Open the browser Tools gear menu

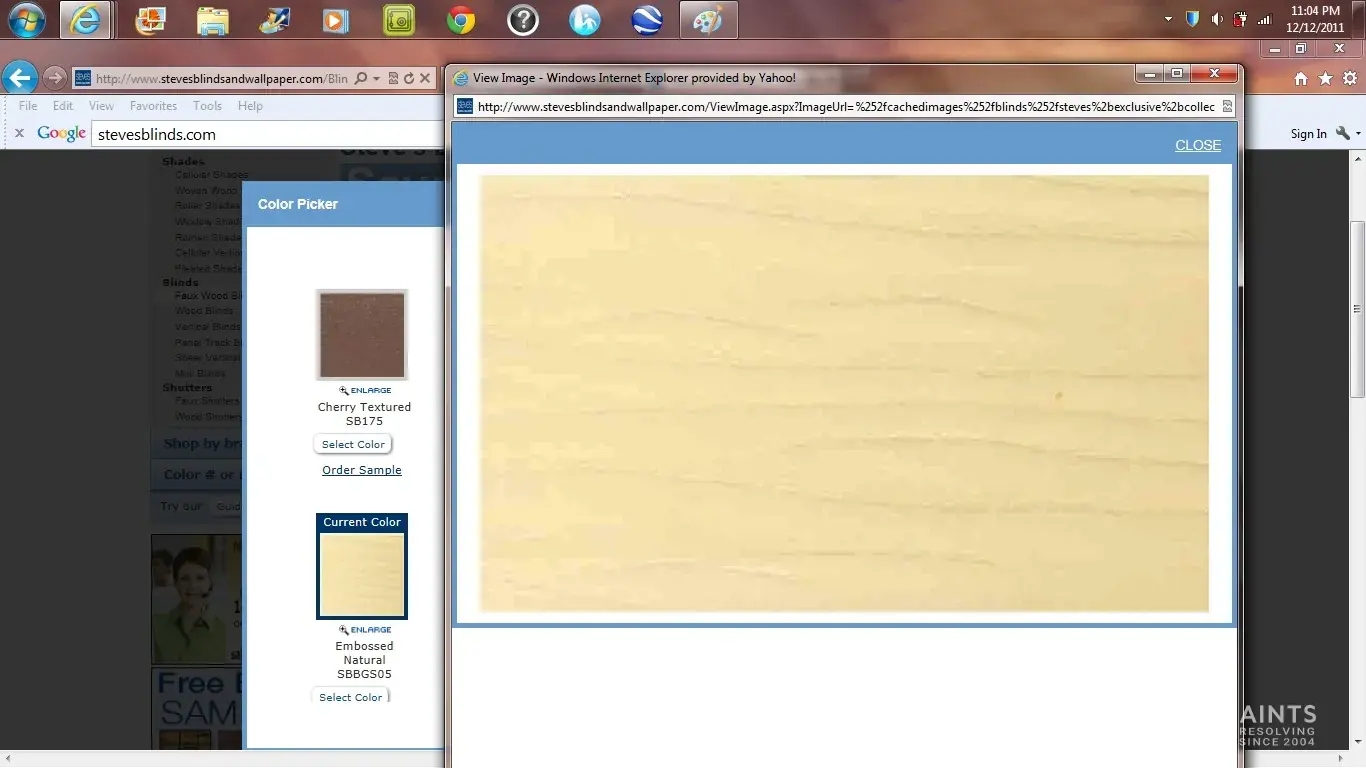pos(1350,78)
